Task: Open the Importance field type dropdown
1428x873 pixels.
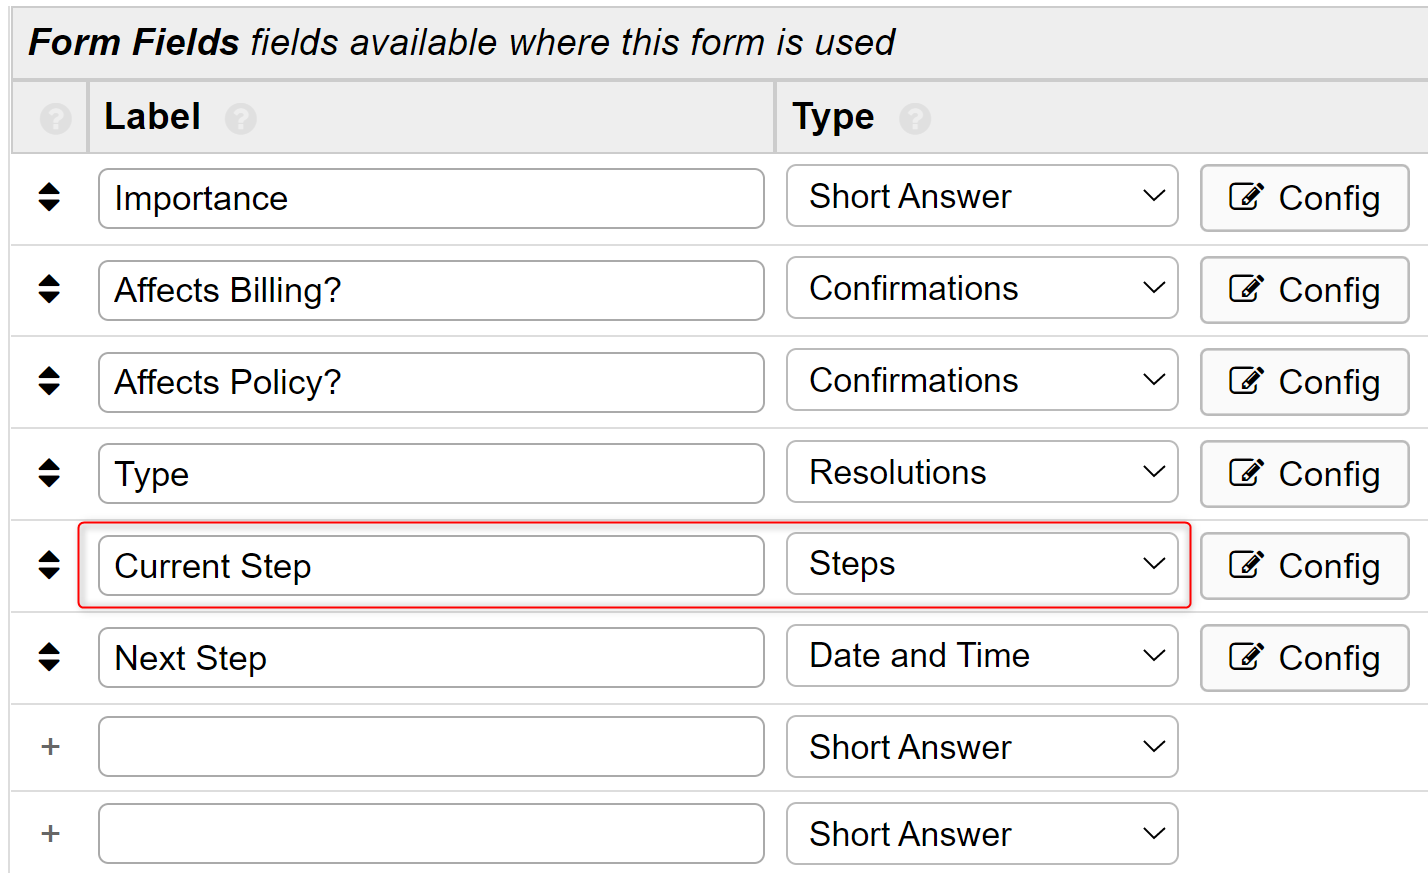Action: point(981,196)
